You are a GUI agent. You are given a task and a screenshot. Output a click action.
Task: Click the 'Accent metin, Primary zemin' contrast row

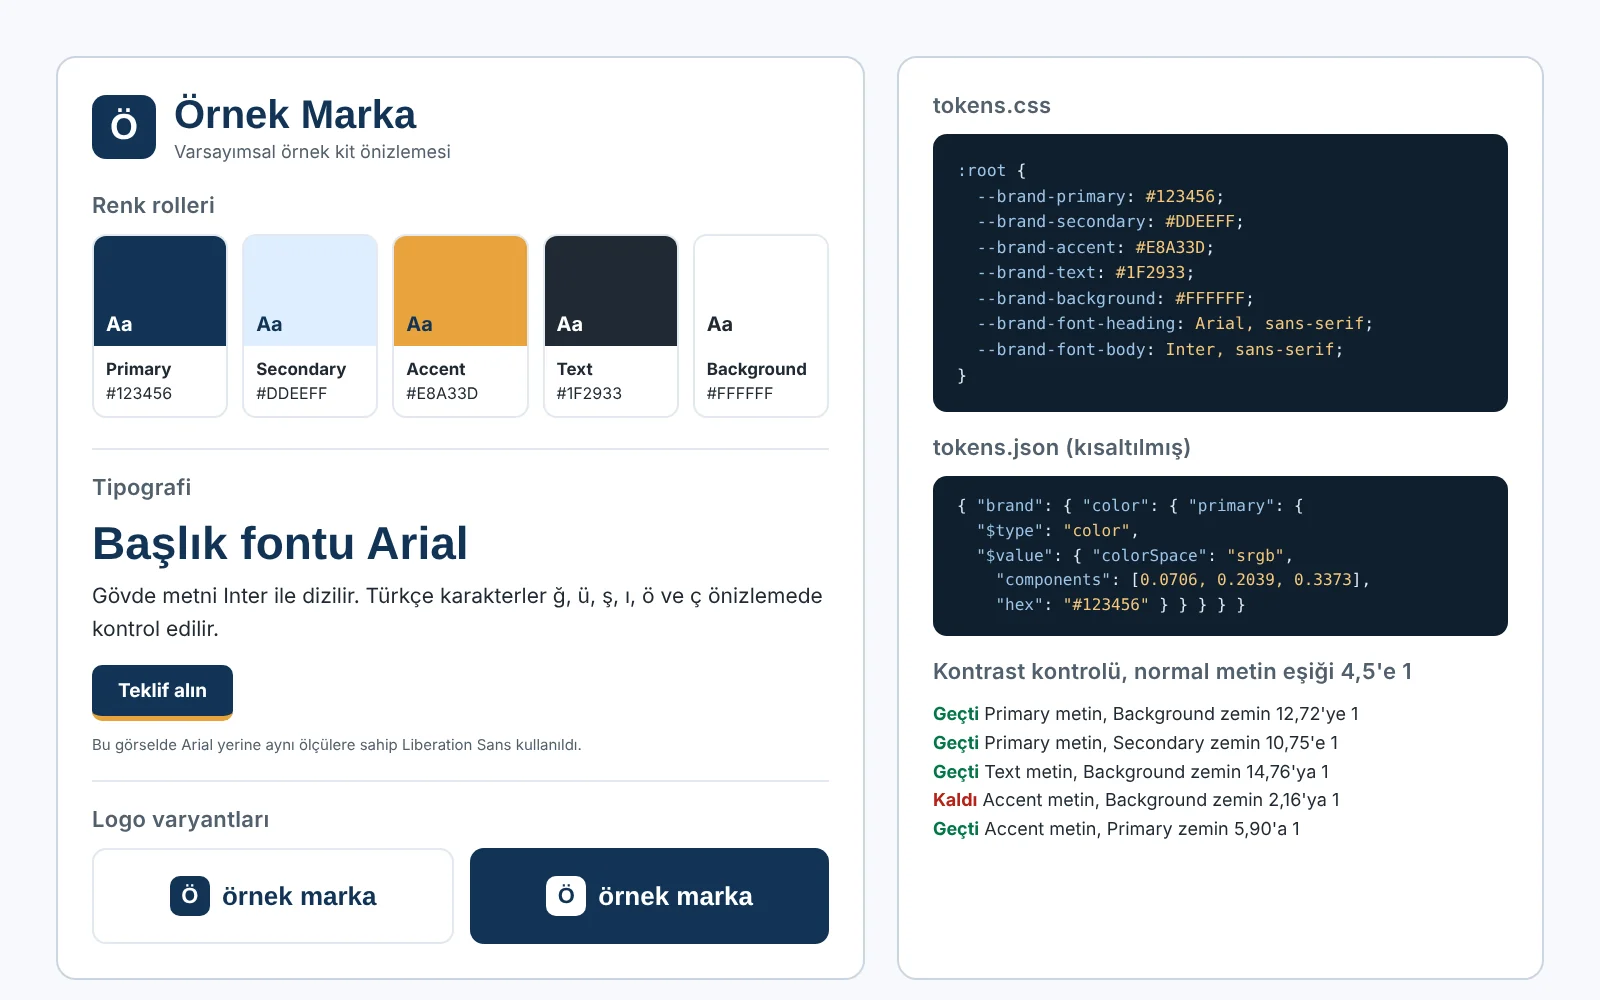coord(1116,829)
